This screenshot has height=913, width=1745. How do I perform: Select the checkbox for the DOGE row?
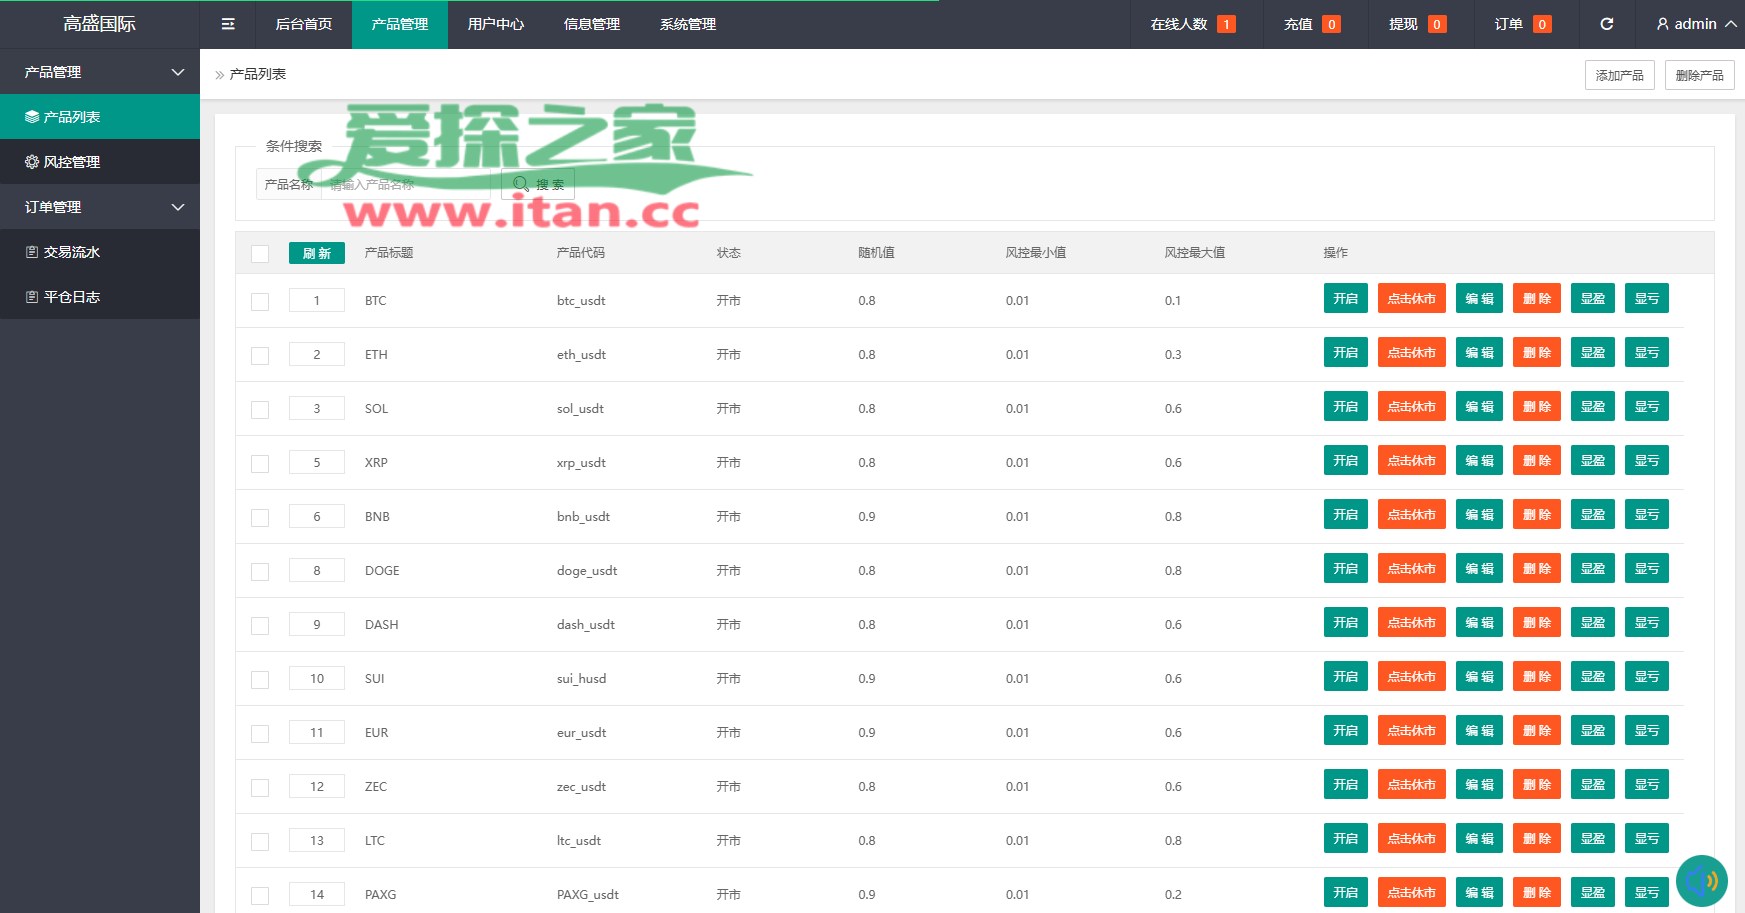point(260,571)
